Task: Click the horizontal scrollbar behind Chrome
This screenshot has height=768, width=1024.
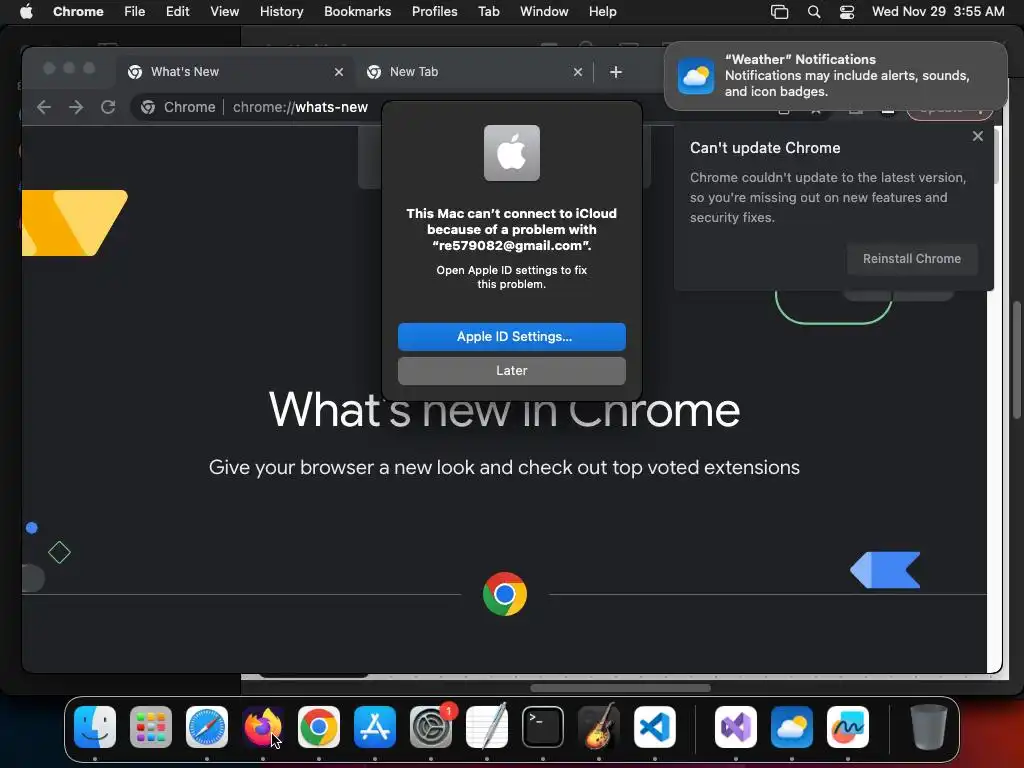Action: point(620,688)
